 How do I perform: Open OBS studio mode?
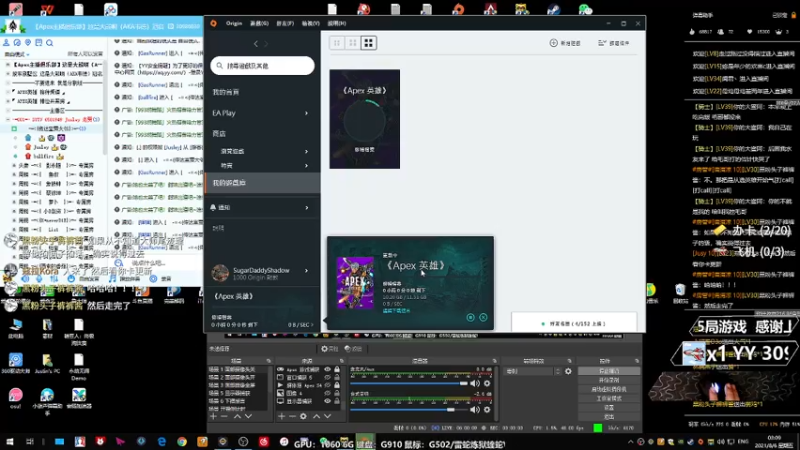coord(609,399)
